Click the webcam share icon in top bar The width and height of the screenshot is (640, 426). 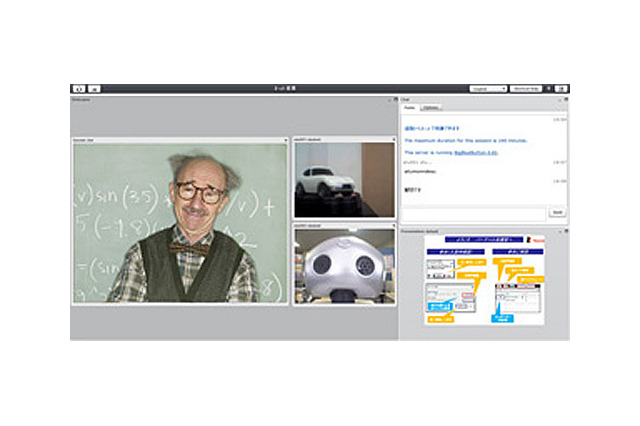pyautogui.click(x=79, y=89)
